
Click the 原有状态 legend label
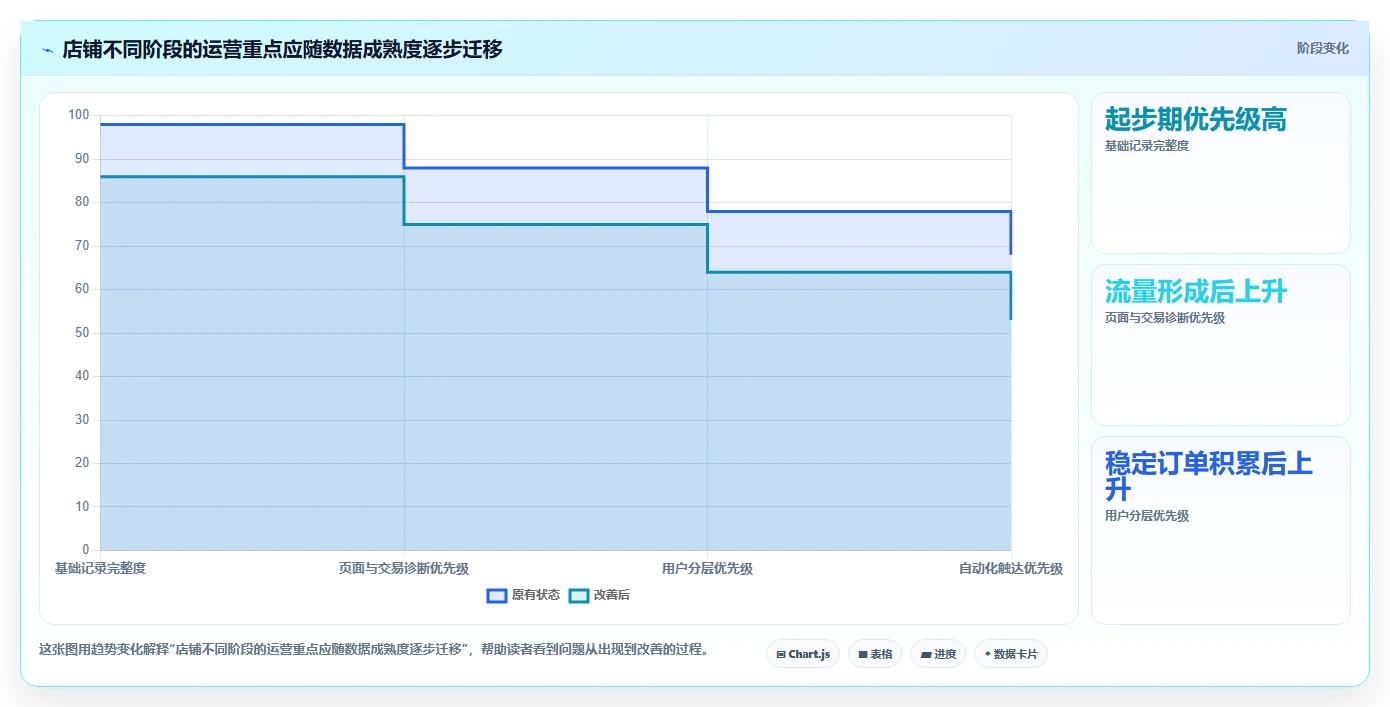[536, 595]
